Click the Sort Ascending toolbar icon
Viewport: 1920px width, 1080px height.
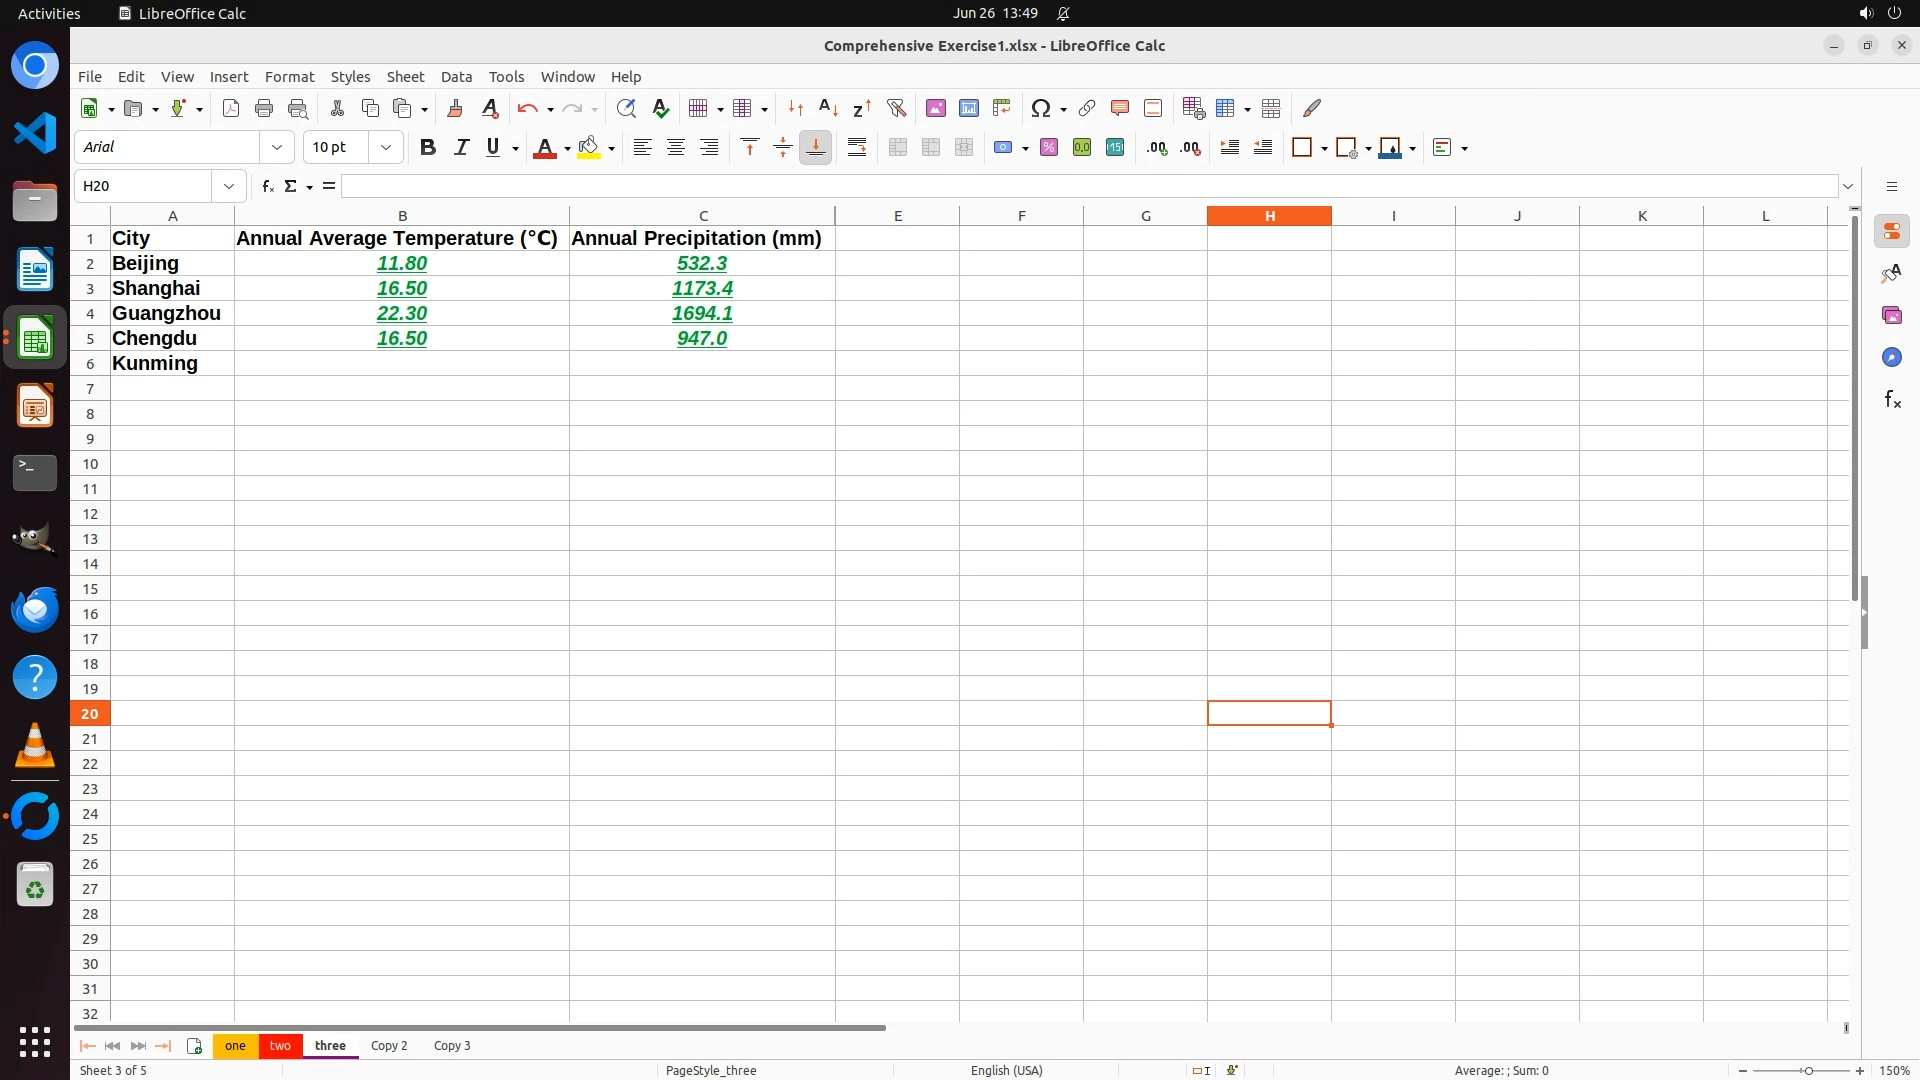(x=828, y=108)
